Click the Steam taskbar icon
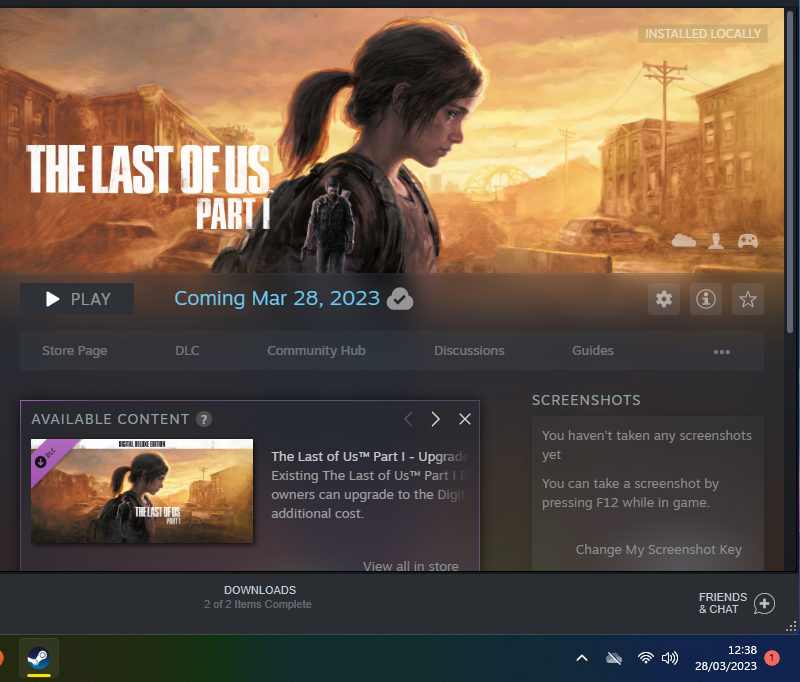Image resolution: width=800 pixels, height=682 pixels. (39, 658)
